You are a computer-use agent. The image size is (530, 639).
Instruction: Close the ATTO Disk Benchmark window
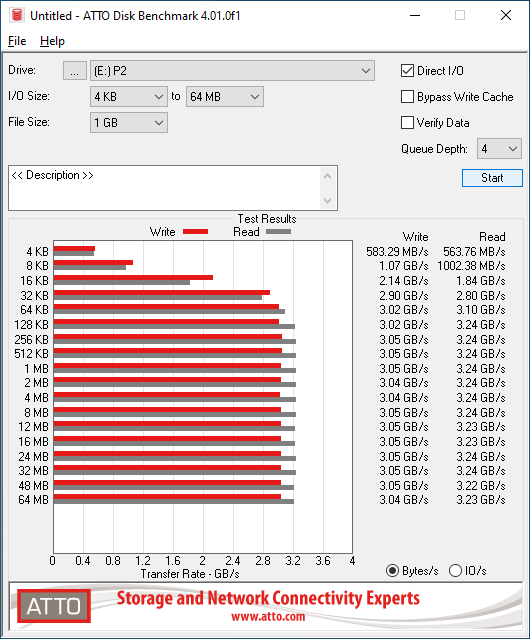coord(506,15)
